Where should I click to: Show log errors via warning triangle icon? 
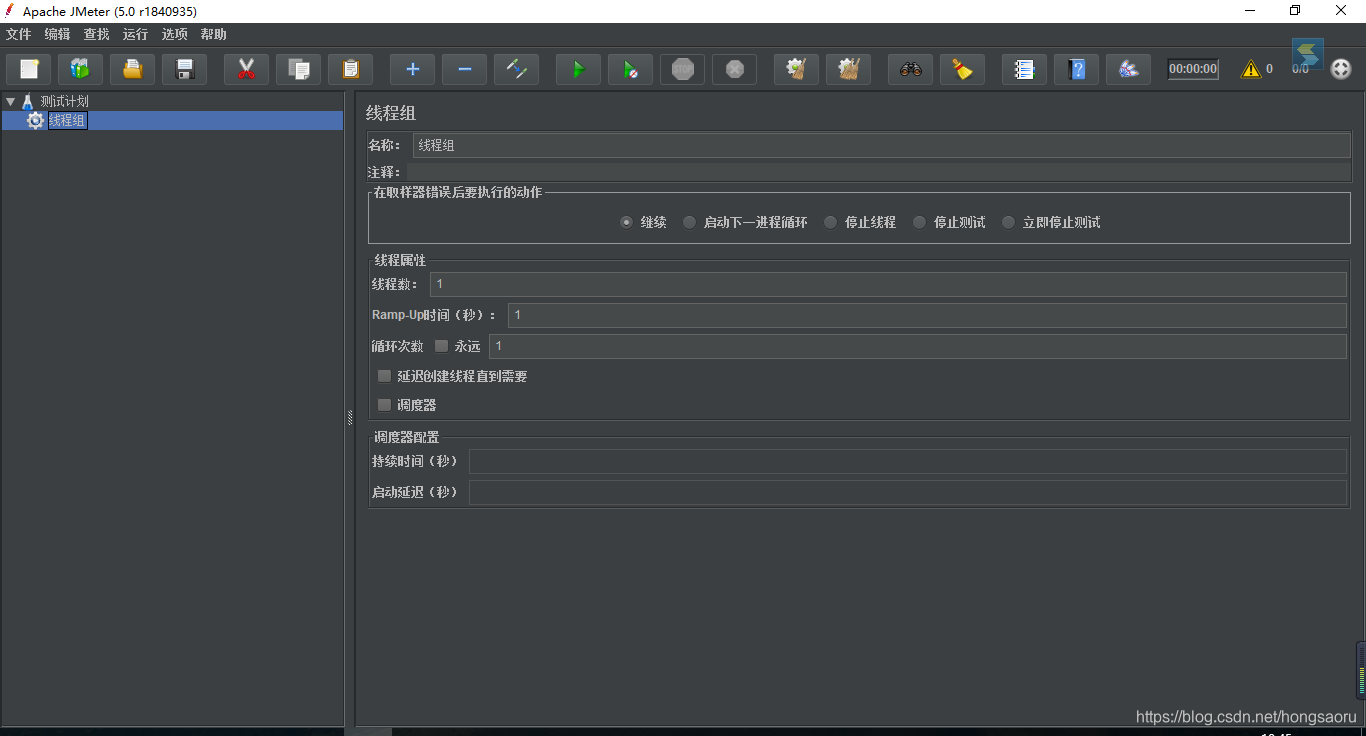tap(1251, 69)
